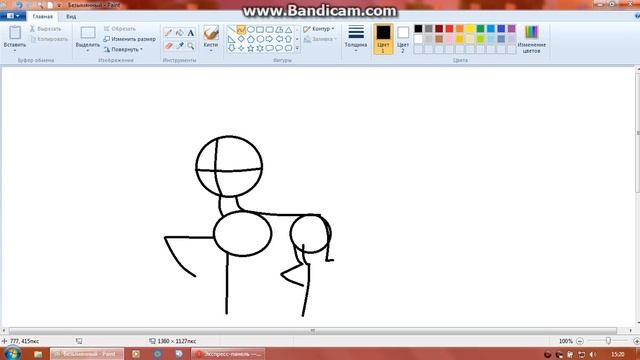Activate Color 1 (Цвет 1) box

tap(383, 39)
